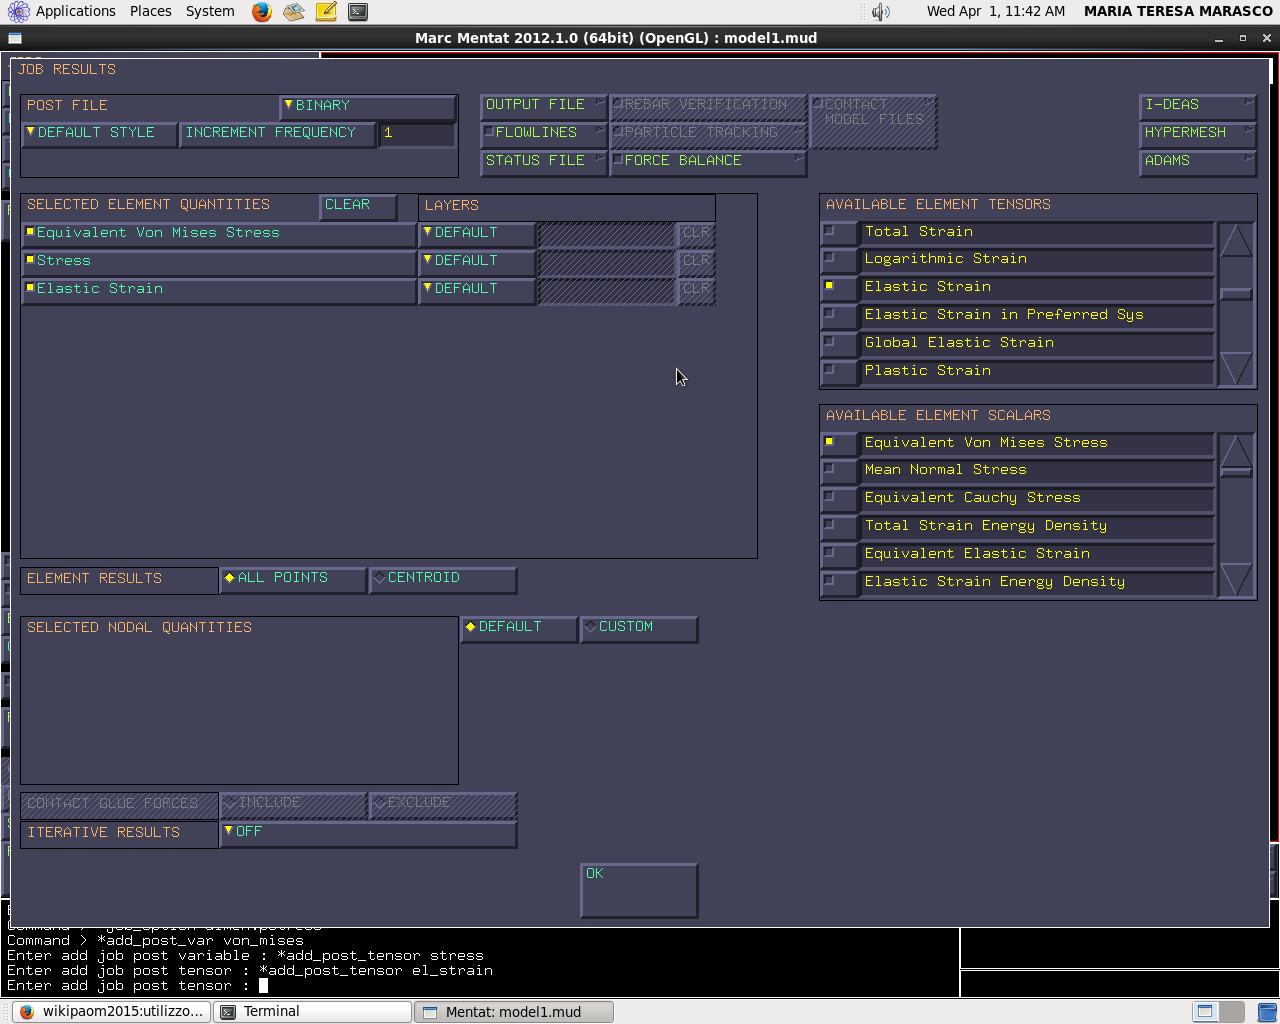
Task: Launch Firefox from the top panel
Action: coord(262,12)
